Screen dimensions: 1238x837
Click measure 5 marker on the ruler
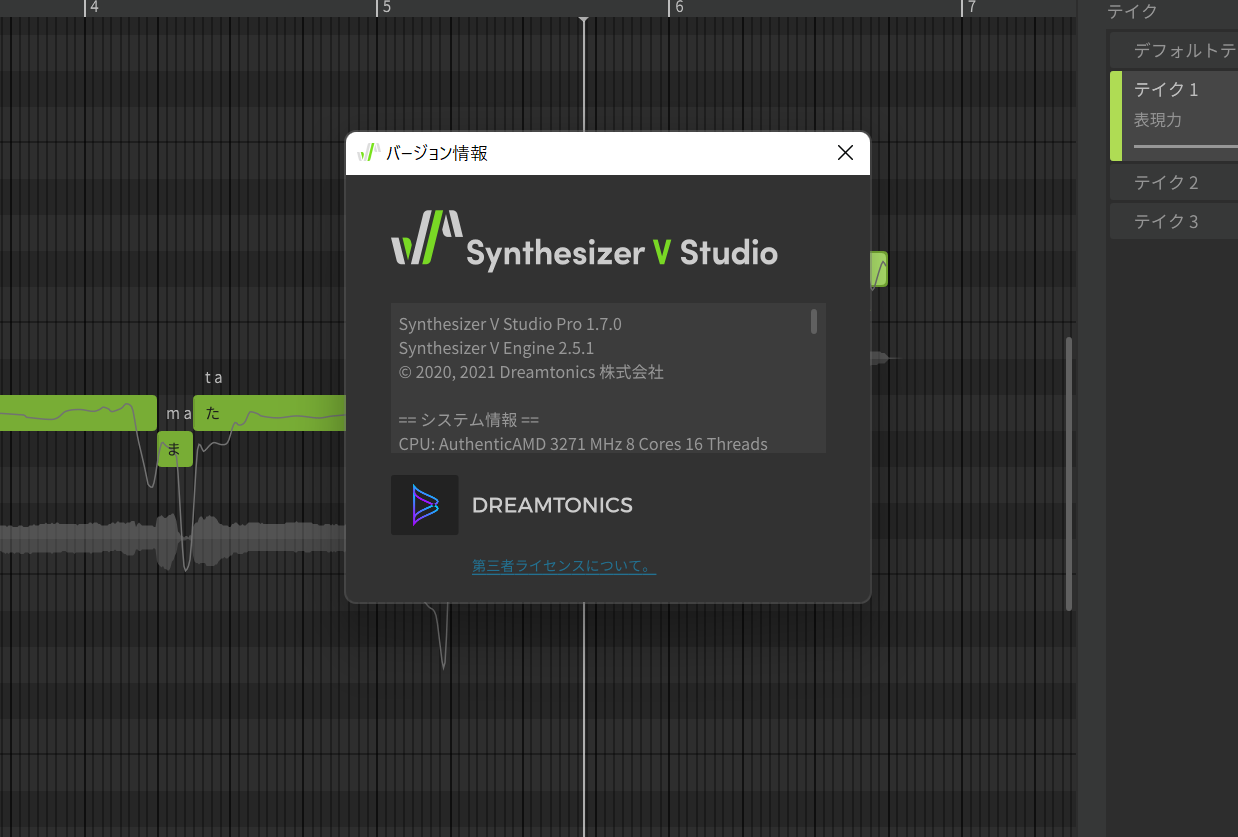pos(386,8)
